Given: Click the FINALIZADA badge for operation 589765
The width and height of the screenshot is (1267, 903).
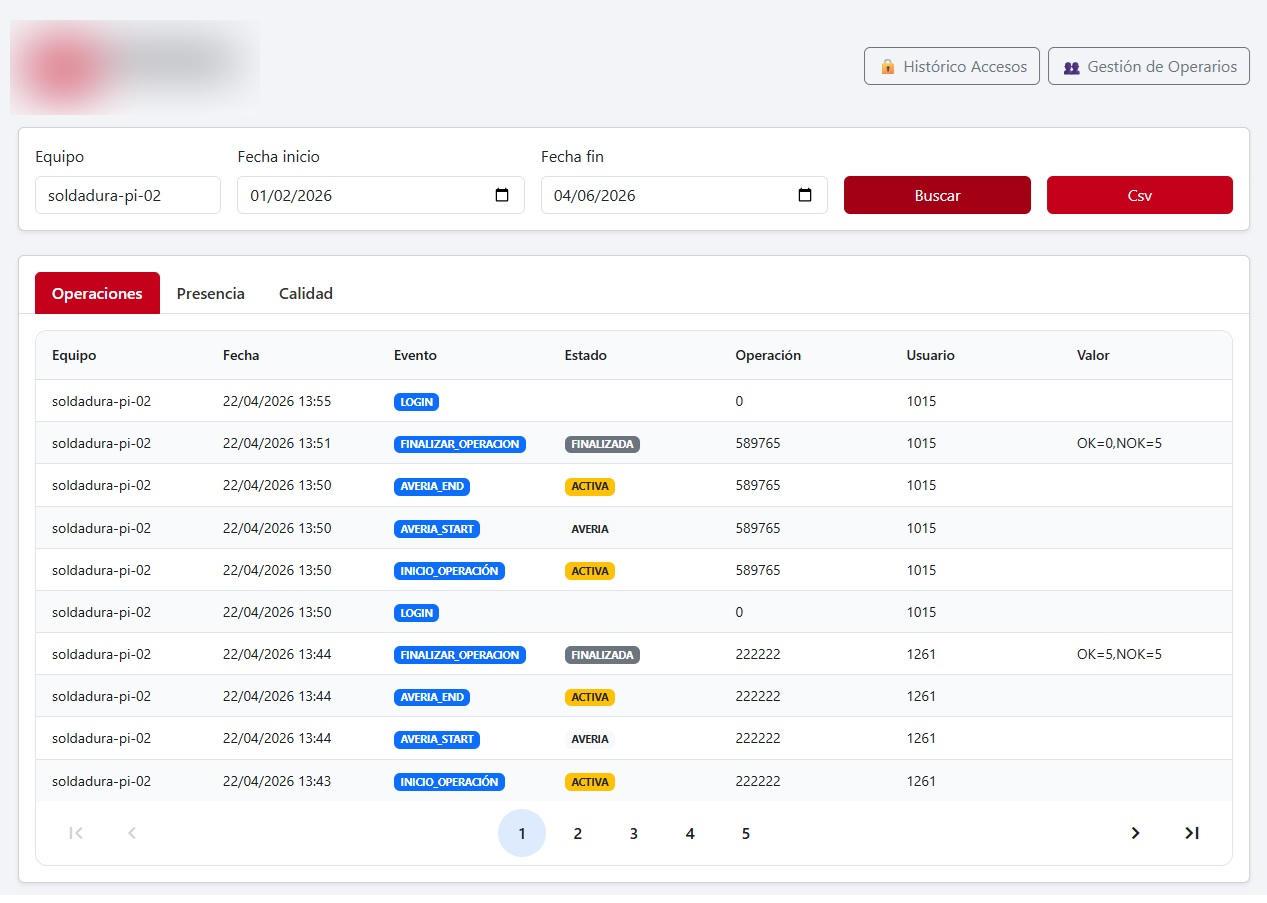Looking at the screenshot, I should (602, 444).
